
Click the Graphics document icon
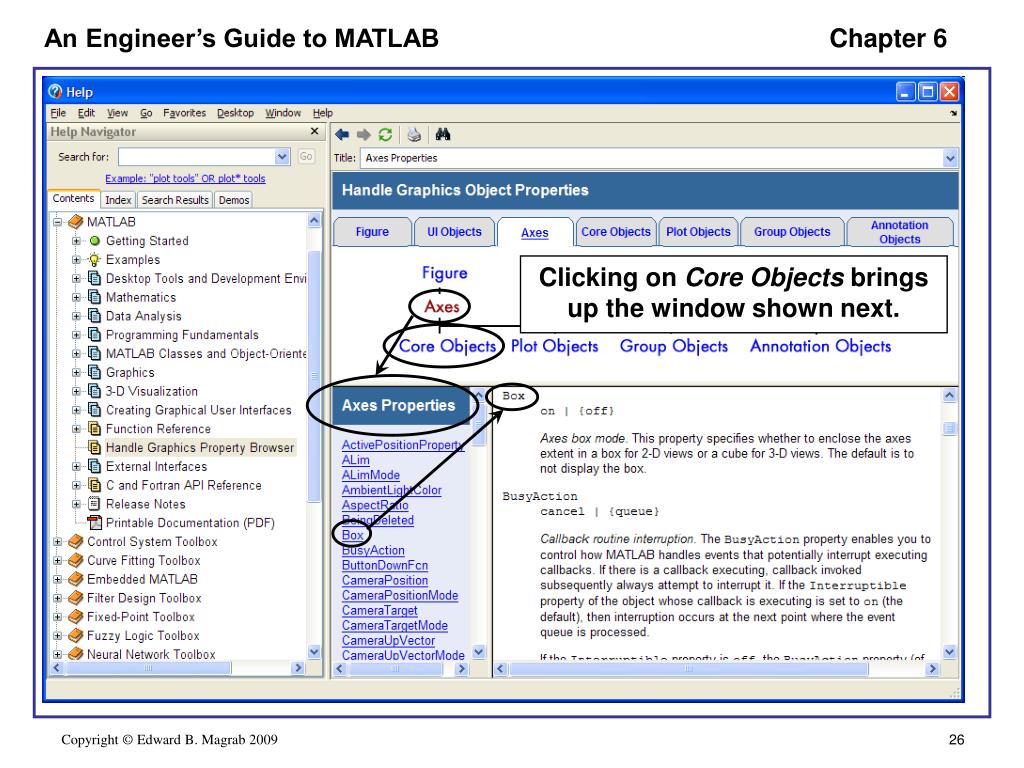pos(95,372)
